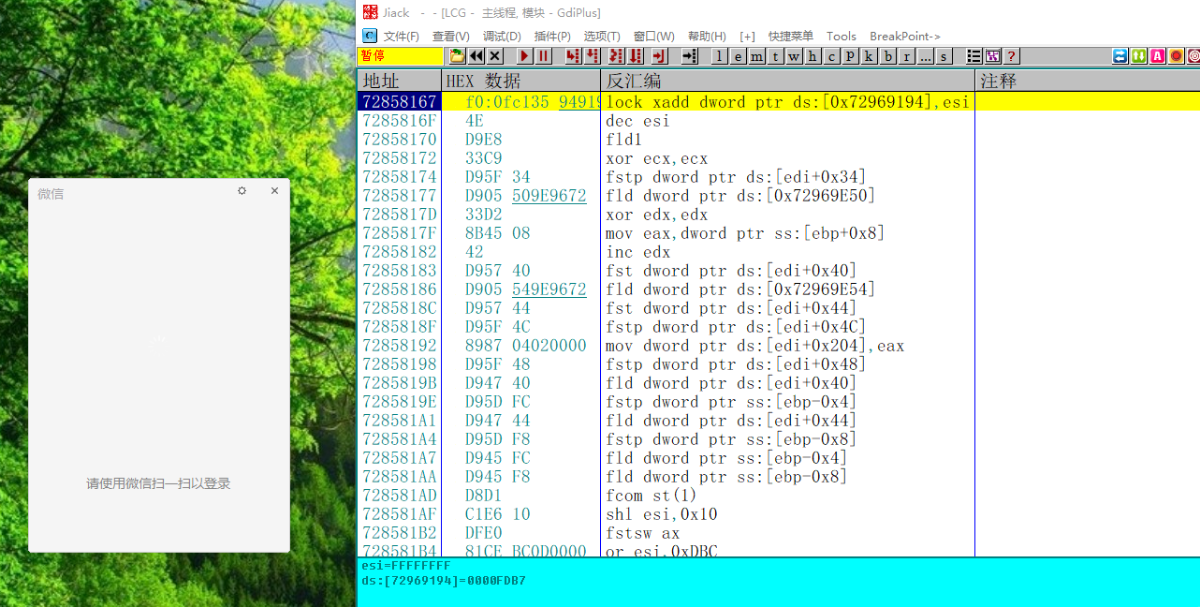Restart the program with the rewind icon
This screenshot has height=607, width=1200.
pos(476,56)
